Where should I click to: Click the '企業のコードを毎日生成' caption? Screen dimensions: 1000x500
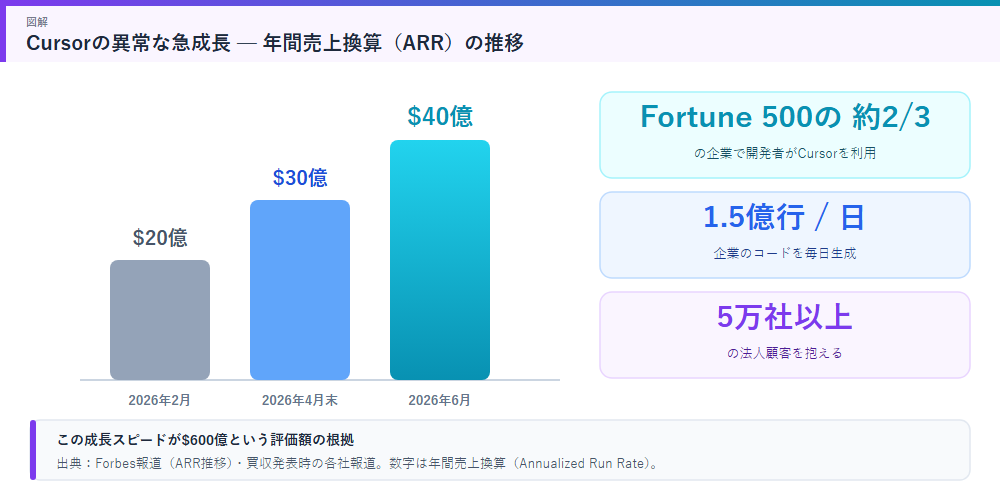(x=785, y=253)
